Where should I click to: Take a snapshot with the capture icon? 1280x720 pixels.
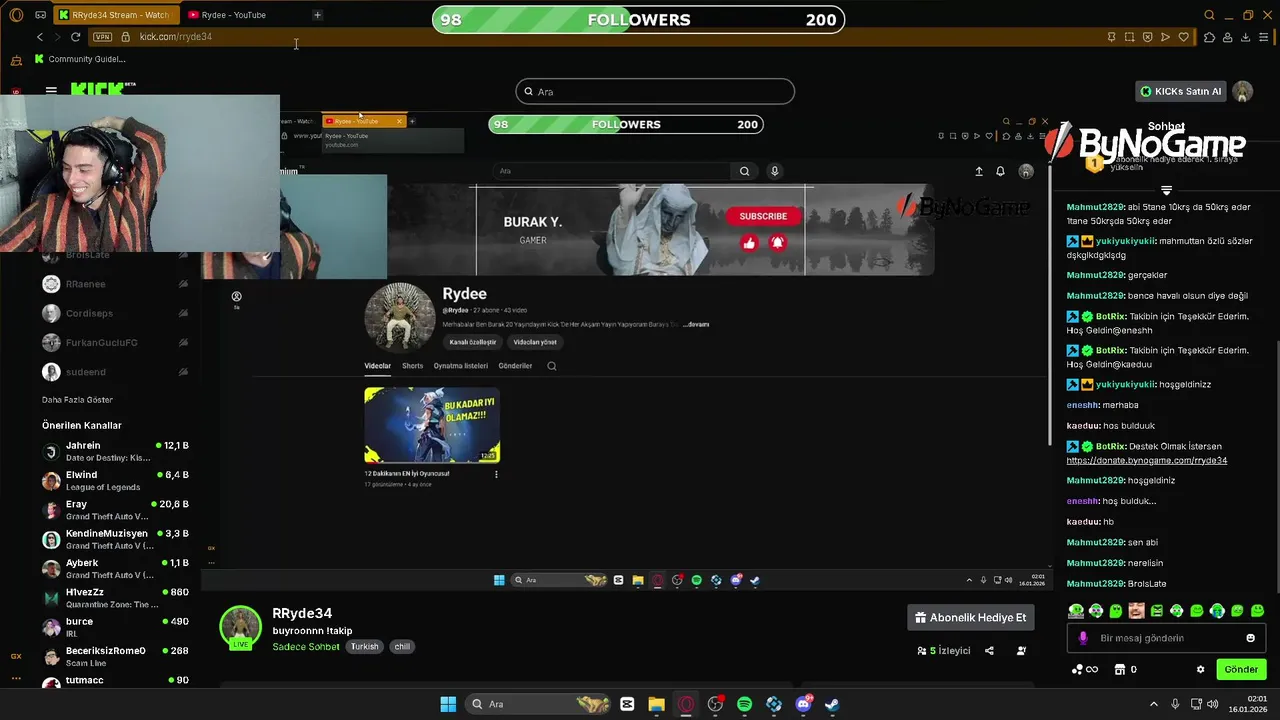(1129, 37)
